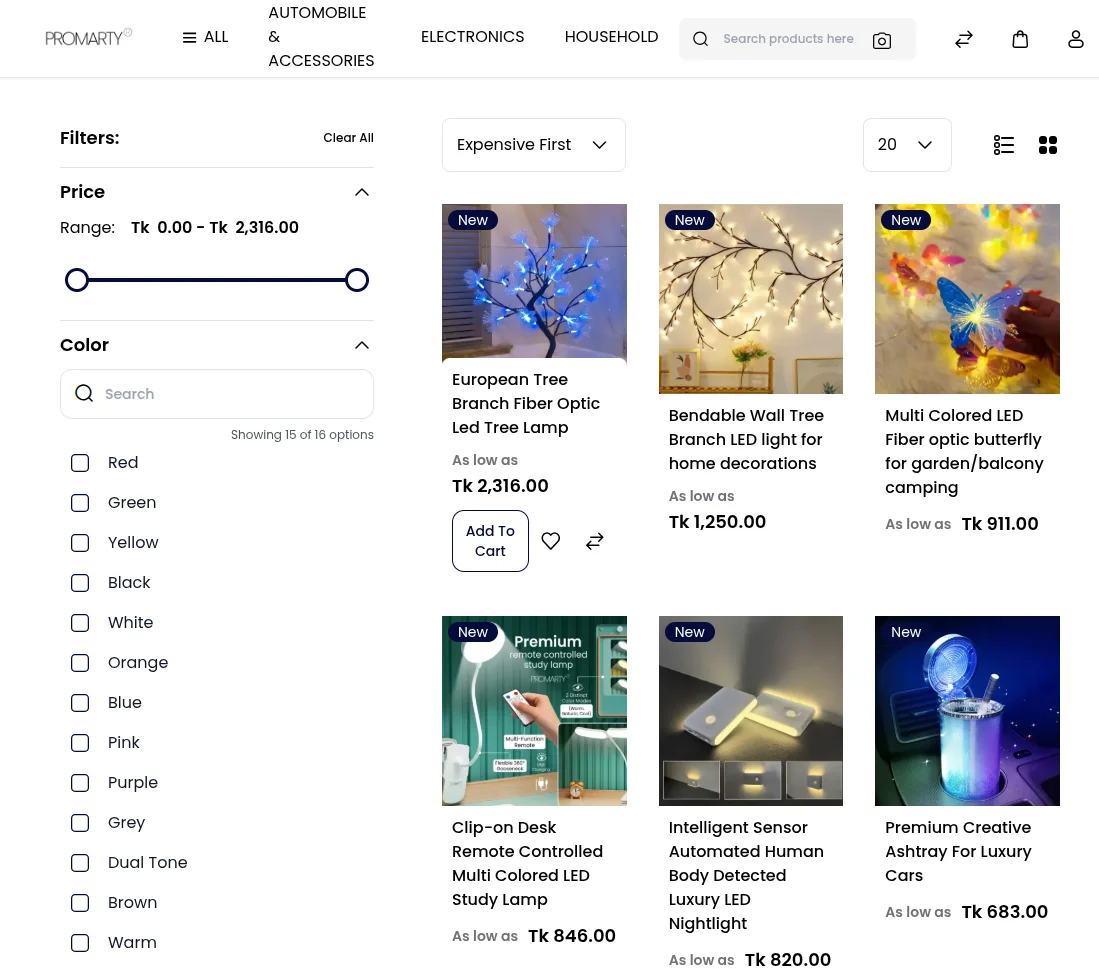Image resolution: width=1099 pixels, height=969 pixels.
Task: Open Premium Creative Ashtray title
Action: 958,851
